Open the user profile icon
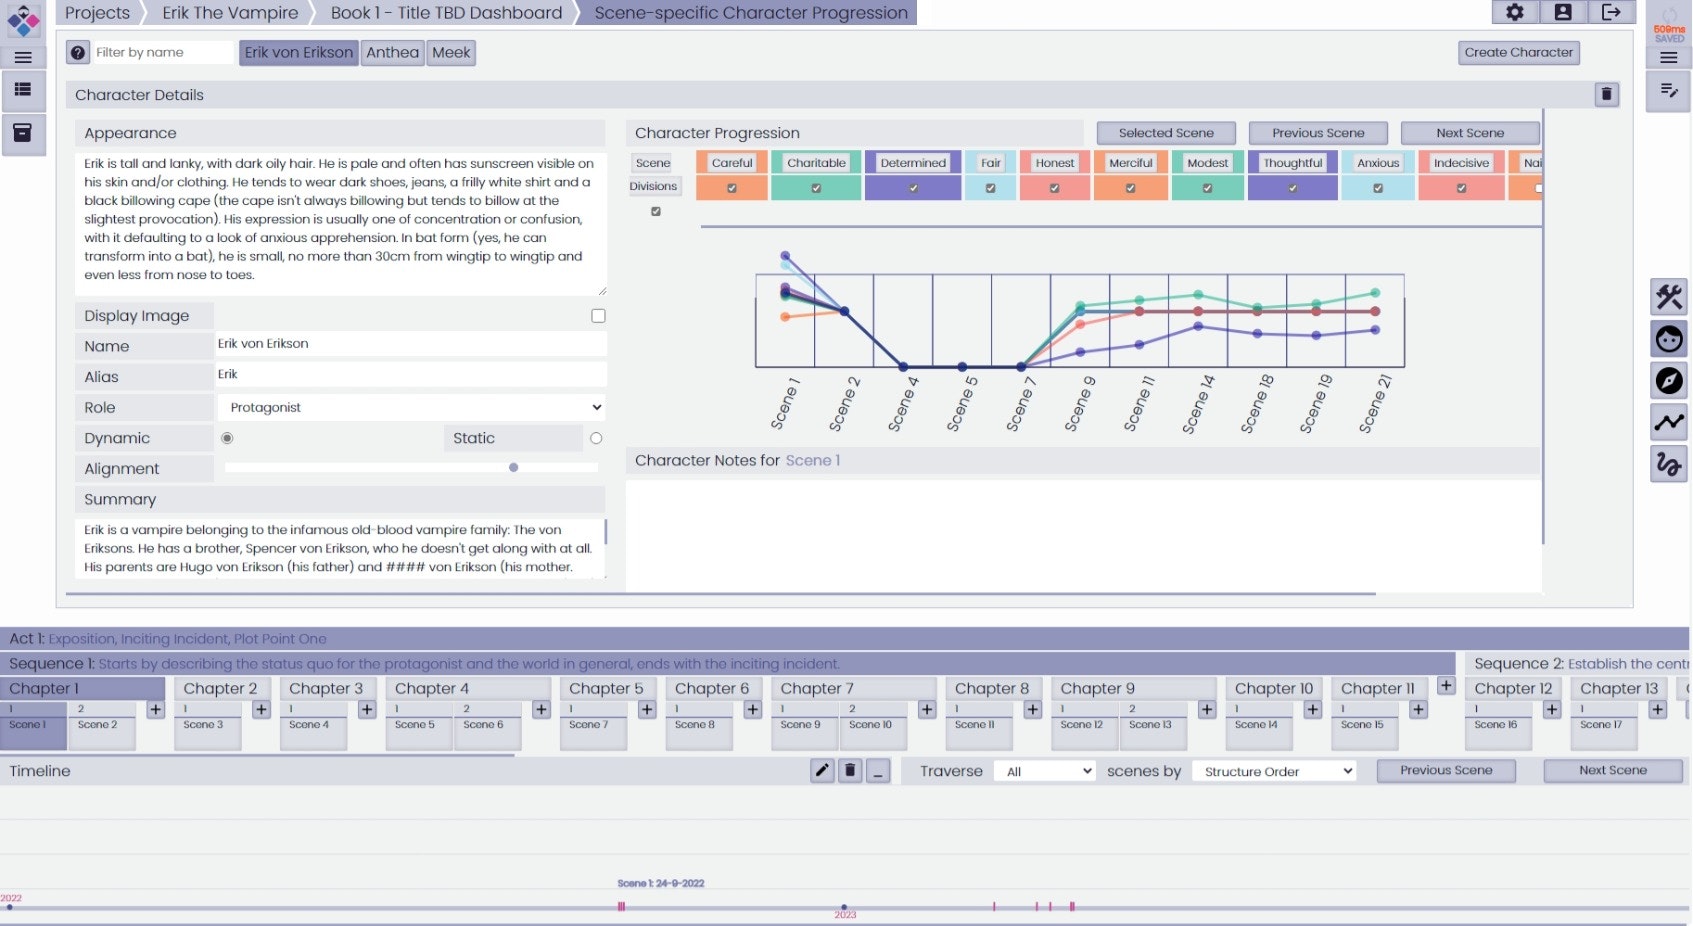1693x926 pixels. coord(1562,12)
